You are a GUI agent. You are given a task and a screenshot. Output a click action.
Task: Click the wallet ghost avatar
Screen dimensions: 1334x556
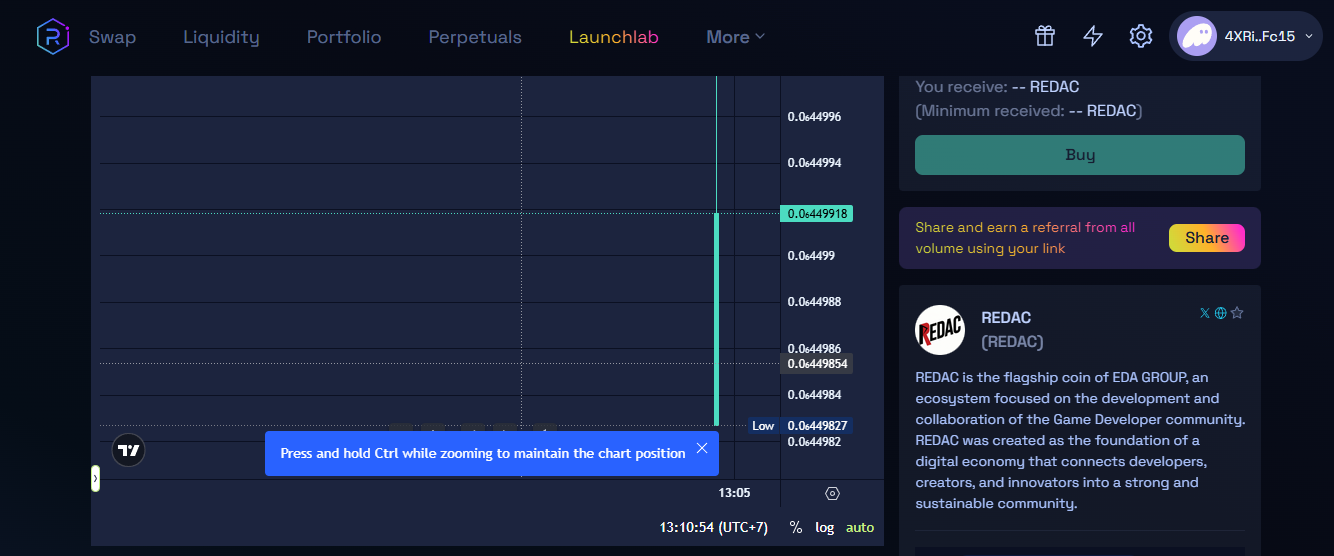1197,36
